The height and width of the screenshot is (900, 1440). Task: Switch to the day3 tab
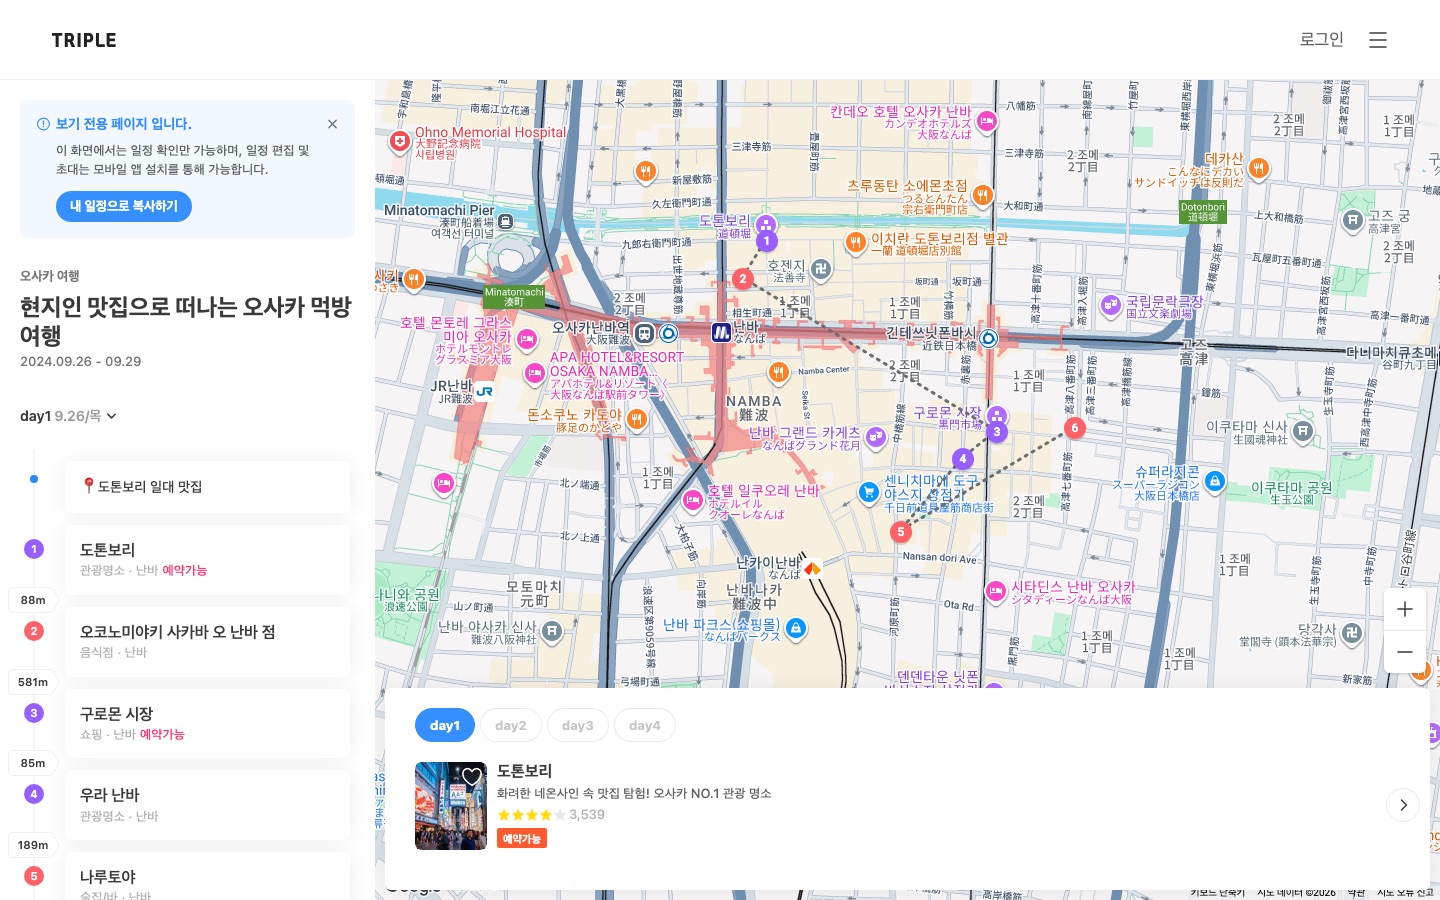(x=577, y=726)
